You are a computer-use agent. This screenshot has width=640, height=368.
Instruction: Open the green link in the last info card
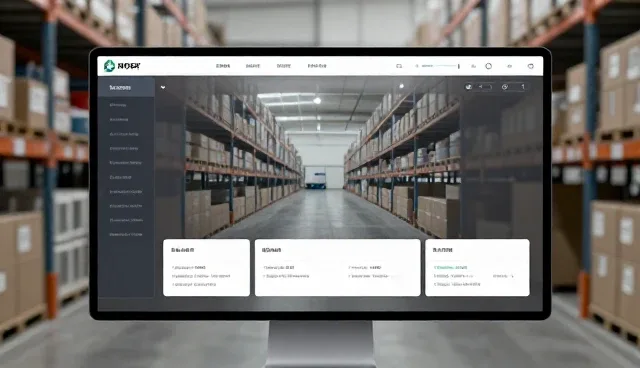click(x=451, y=268)
